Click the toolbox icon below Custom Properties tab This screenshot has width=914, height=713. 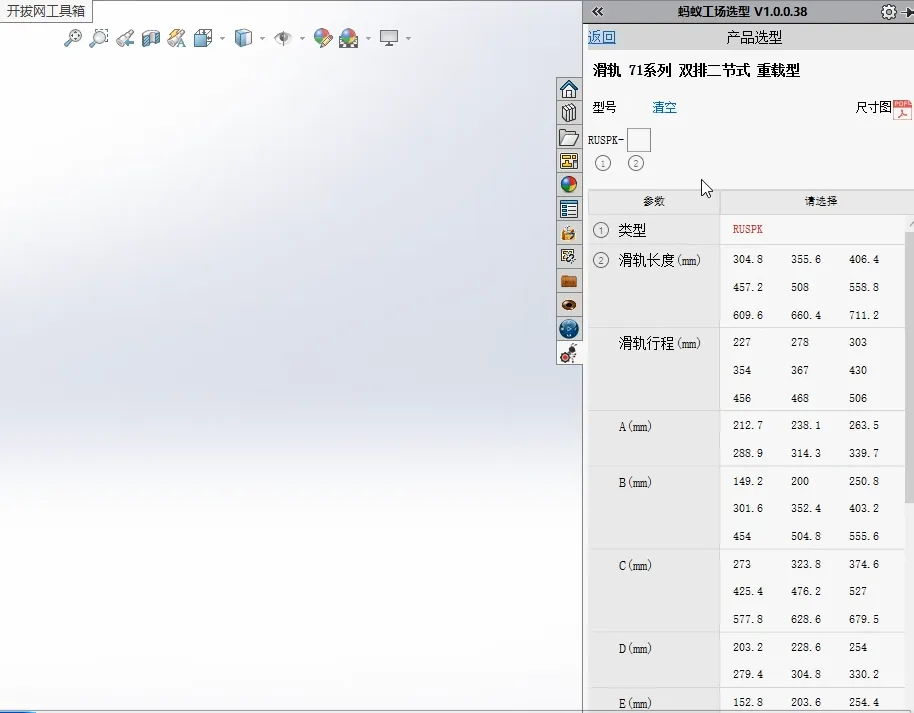pyautogui.click(x=569, y=233)
